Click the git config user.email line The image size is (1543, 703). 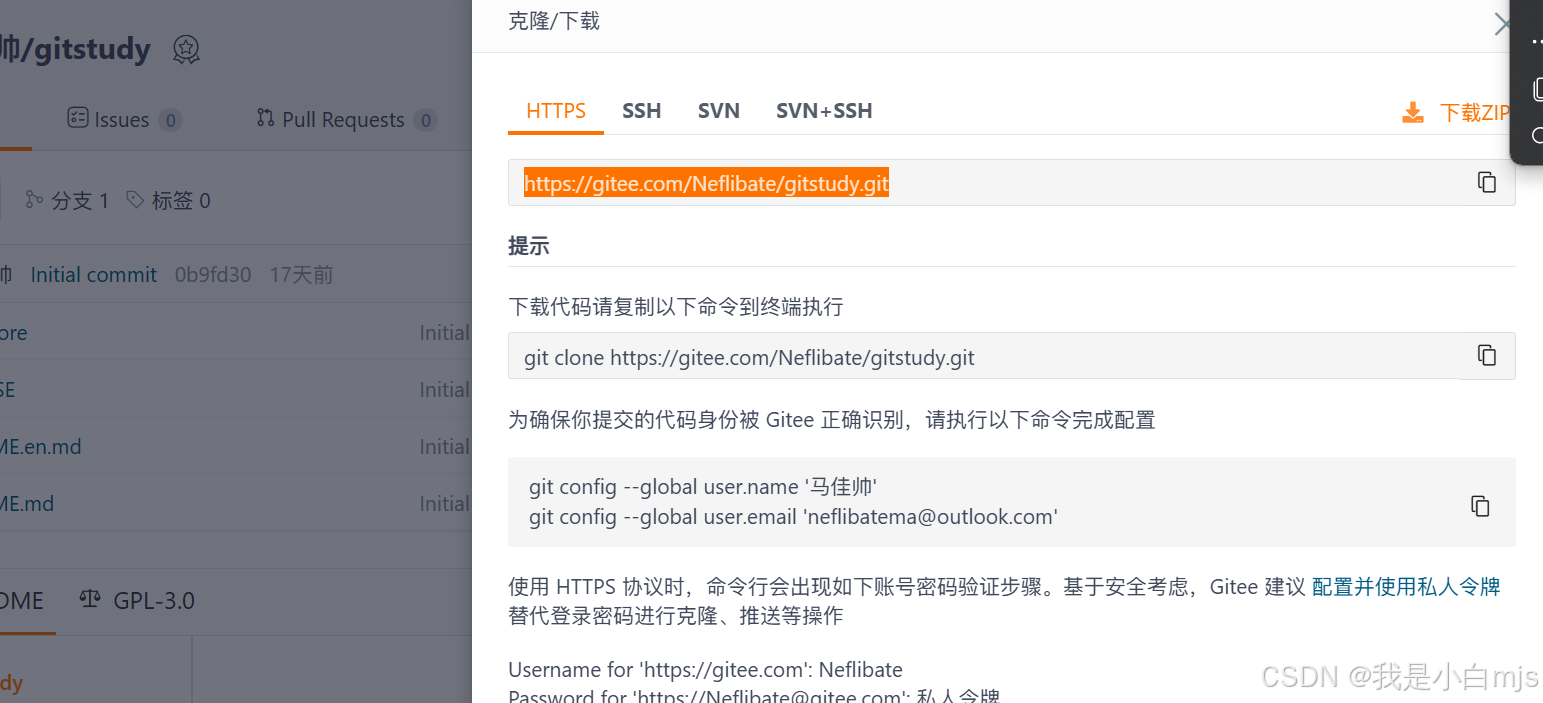click(793, 517)
